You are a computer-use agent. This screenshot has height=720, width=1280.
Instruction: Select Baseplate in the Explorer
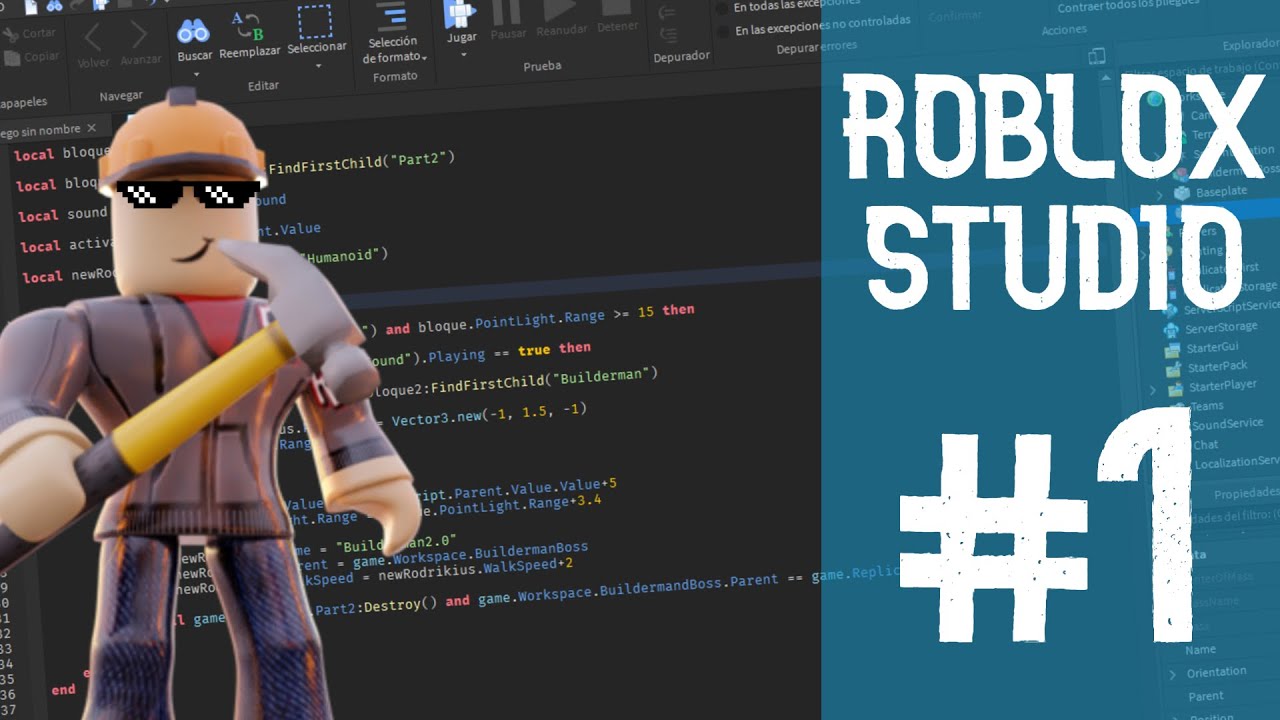[1221, 191]
